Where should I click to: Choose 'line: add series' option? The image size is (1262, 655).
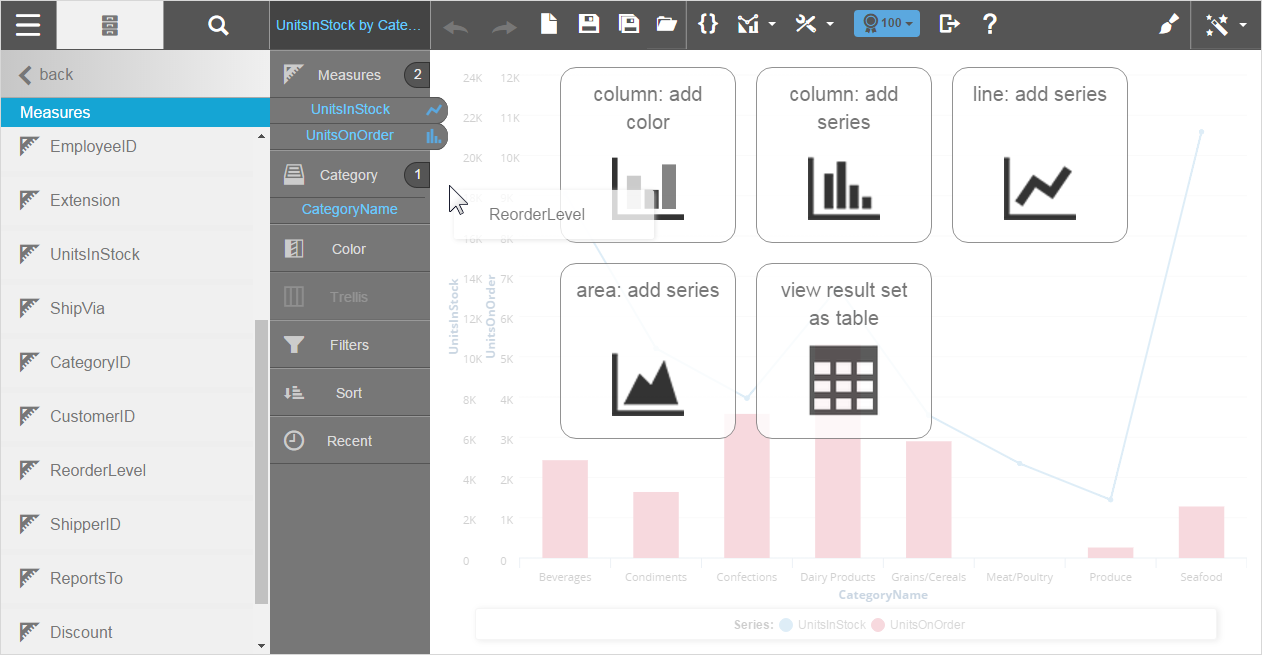click(1039, 155)
